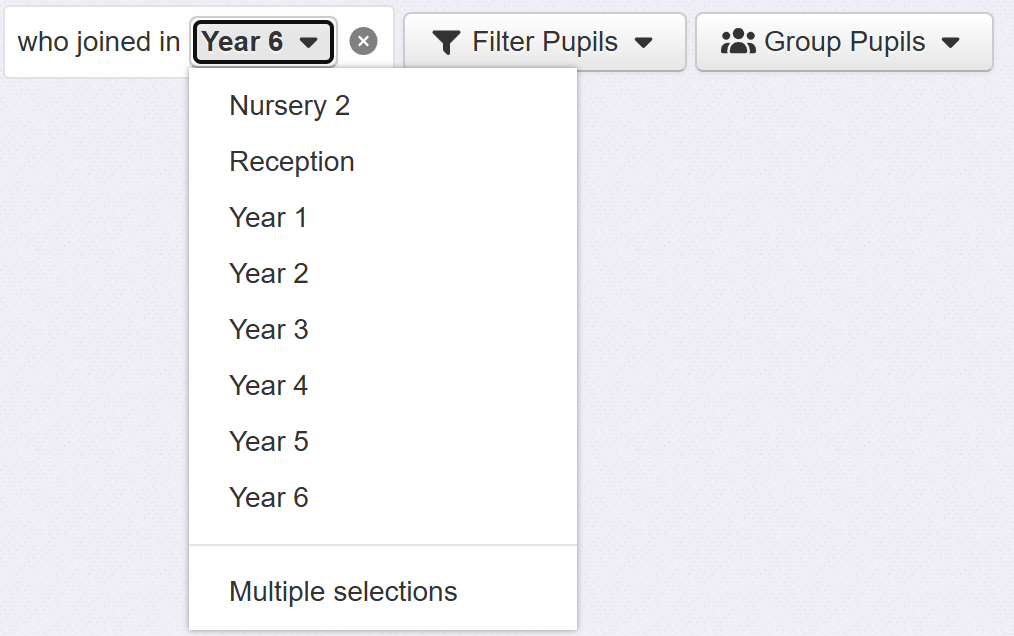Click the people icon on Group Pupils

pos(738,42)
